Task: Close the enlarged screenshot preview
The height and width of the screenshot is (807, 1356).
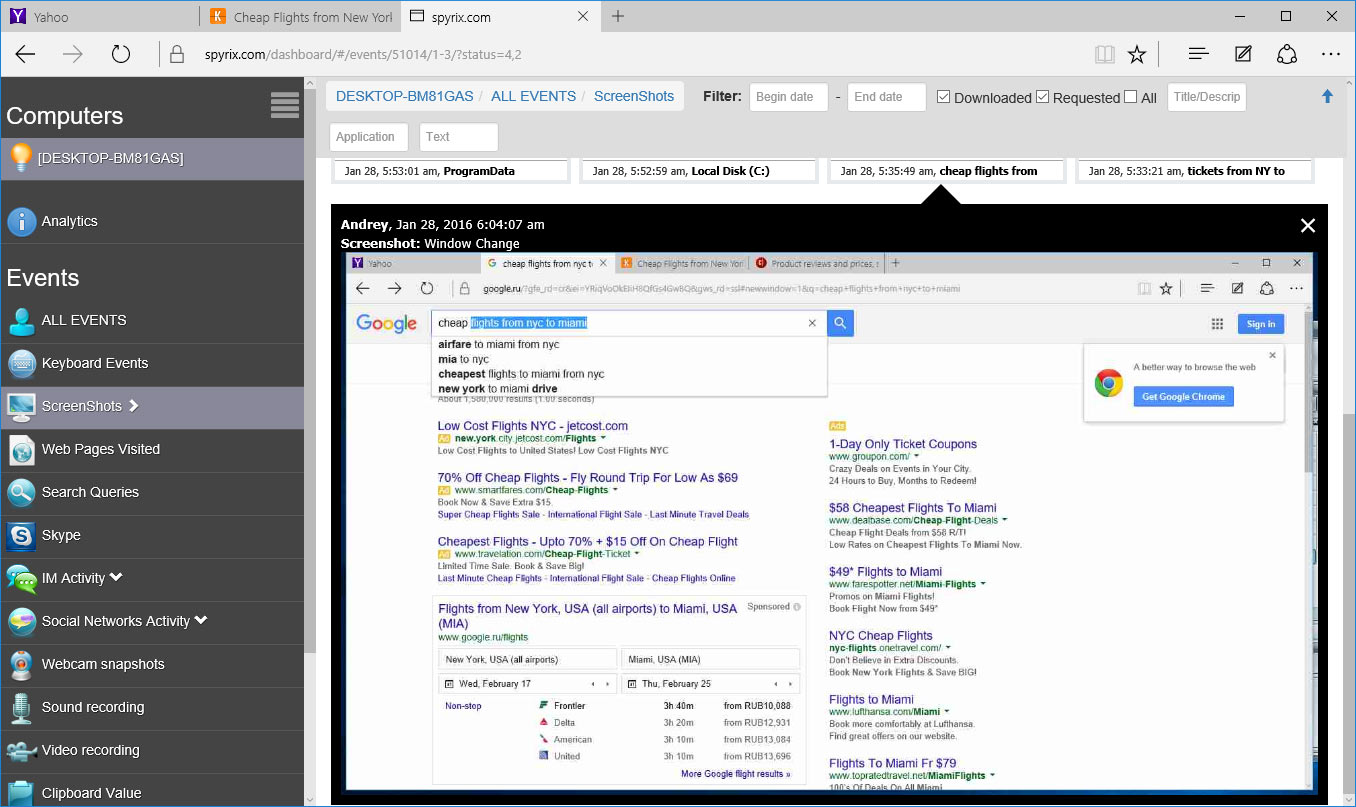Action: pyautogui.click(x=1307, y=226)
